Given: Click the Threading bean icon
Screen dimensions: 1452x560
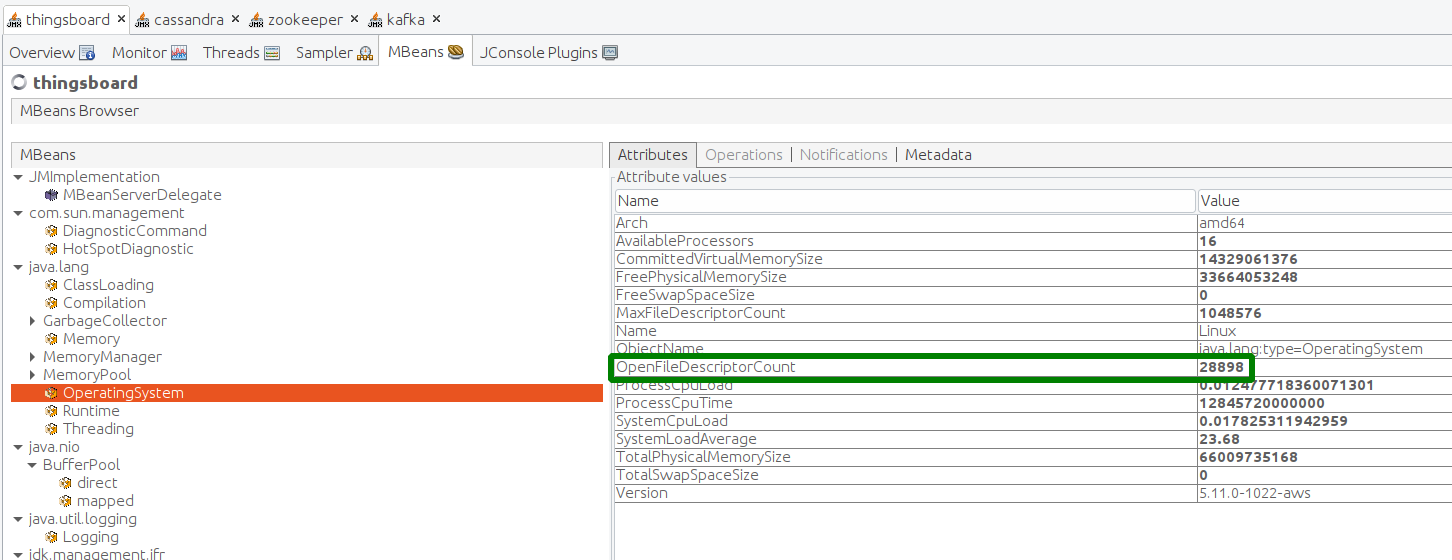Looking at the screenshot, I should pyautogui.click(x=52, y=429).
